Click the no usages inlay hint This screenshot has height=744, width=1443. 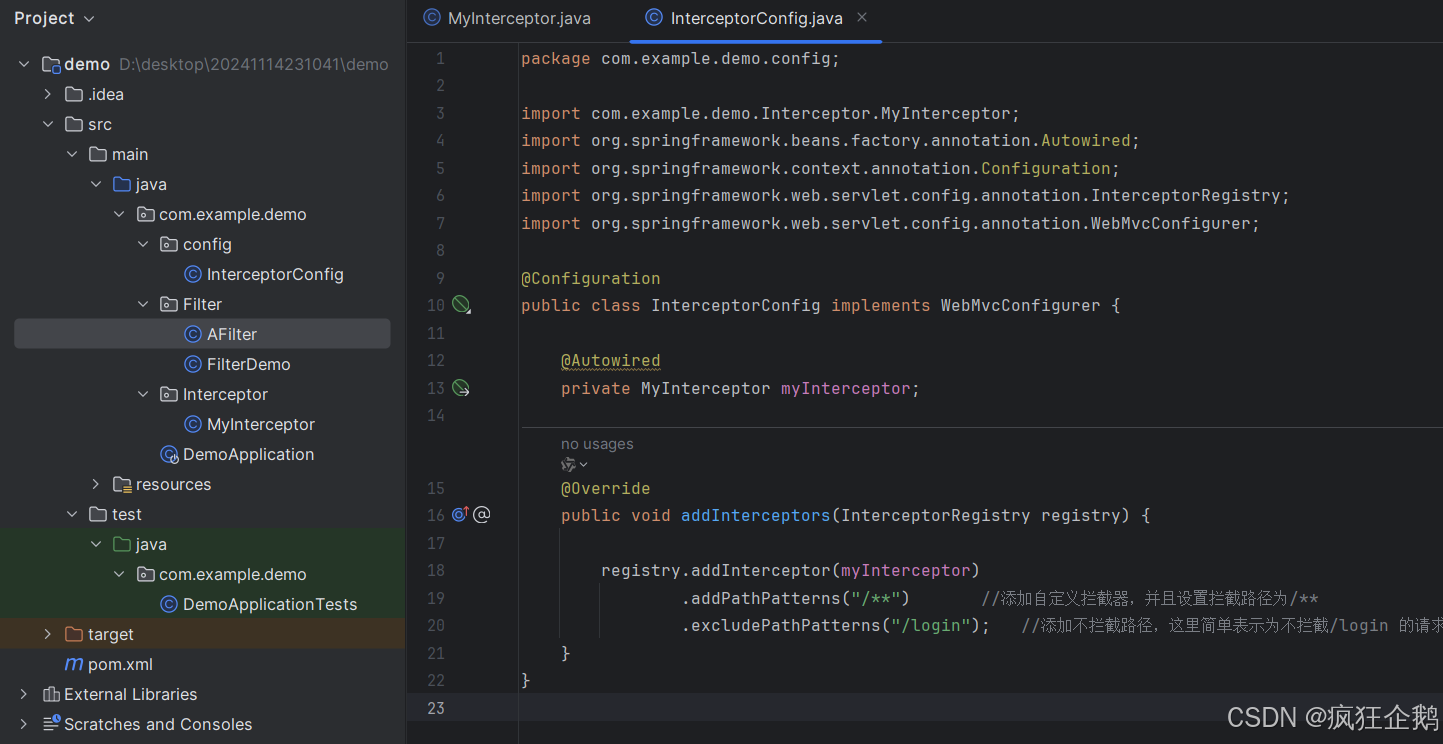tap(597, 443)
